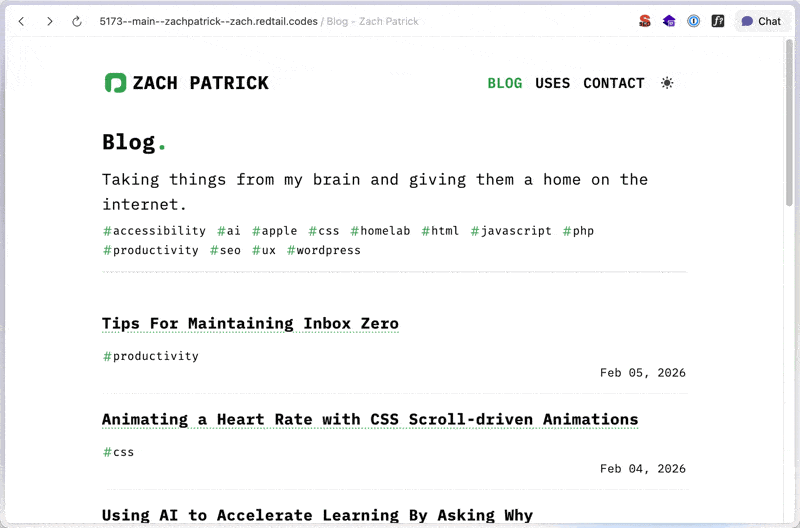Open the USES navigation item
The image size is (800, 528).
pos(553,83)
